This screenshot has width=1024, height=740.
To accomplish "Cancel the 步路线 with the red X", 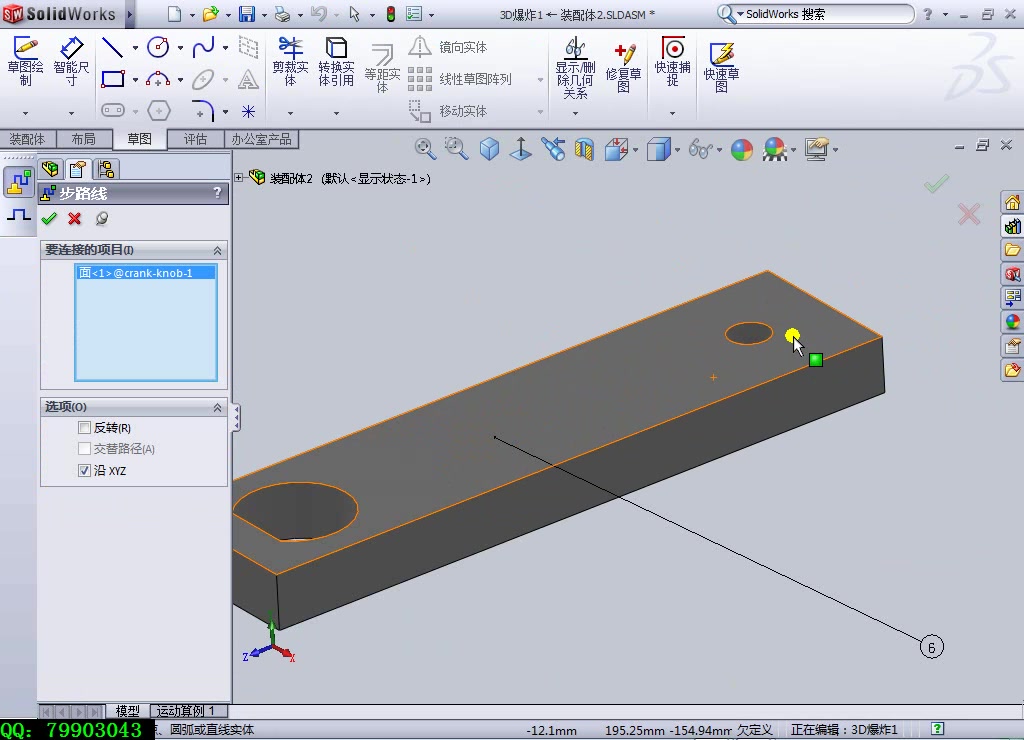I will pos(74,219).
